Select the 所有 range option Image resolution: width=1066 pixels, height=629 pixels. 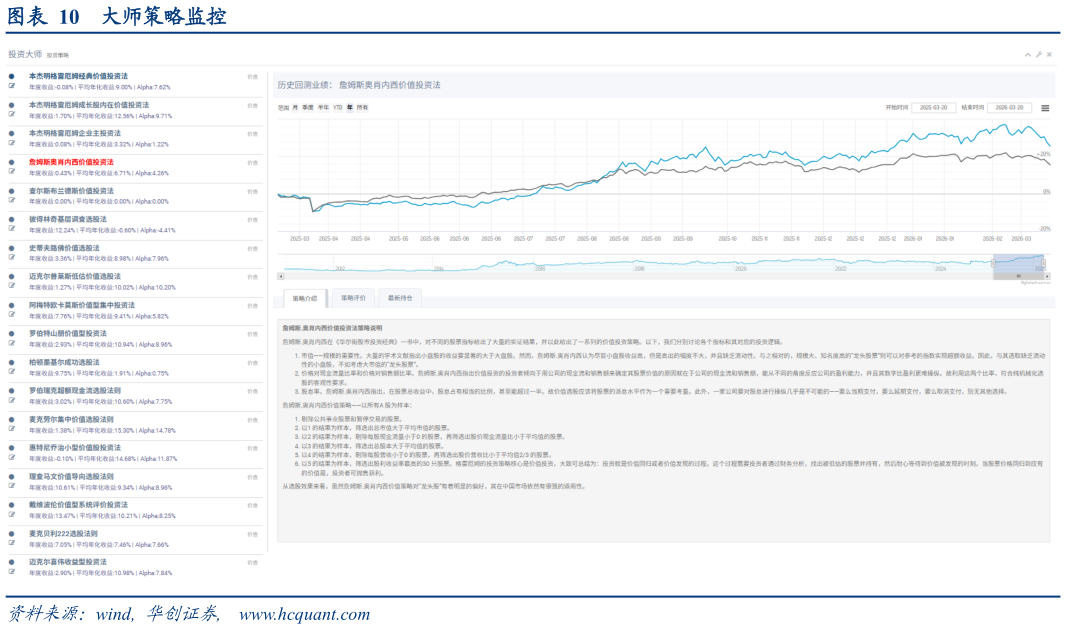(x=362, y=107)
